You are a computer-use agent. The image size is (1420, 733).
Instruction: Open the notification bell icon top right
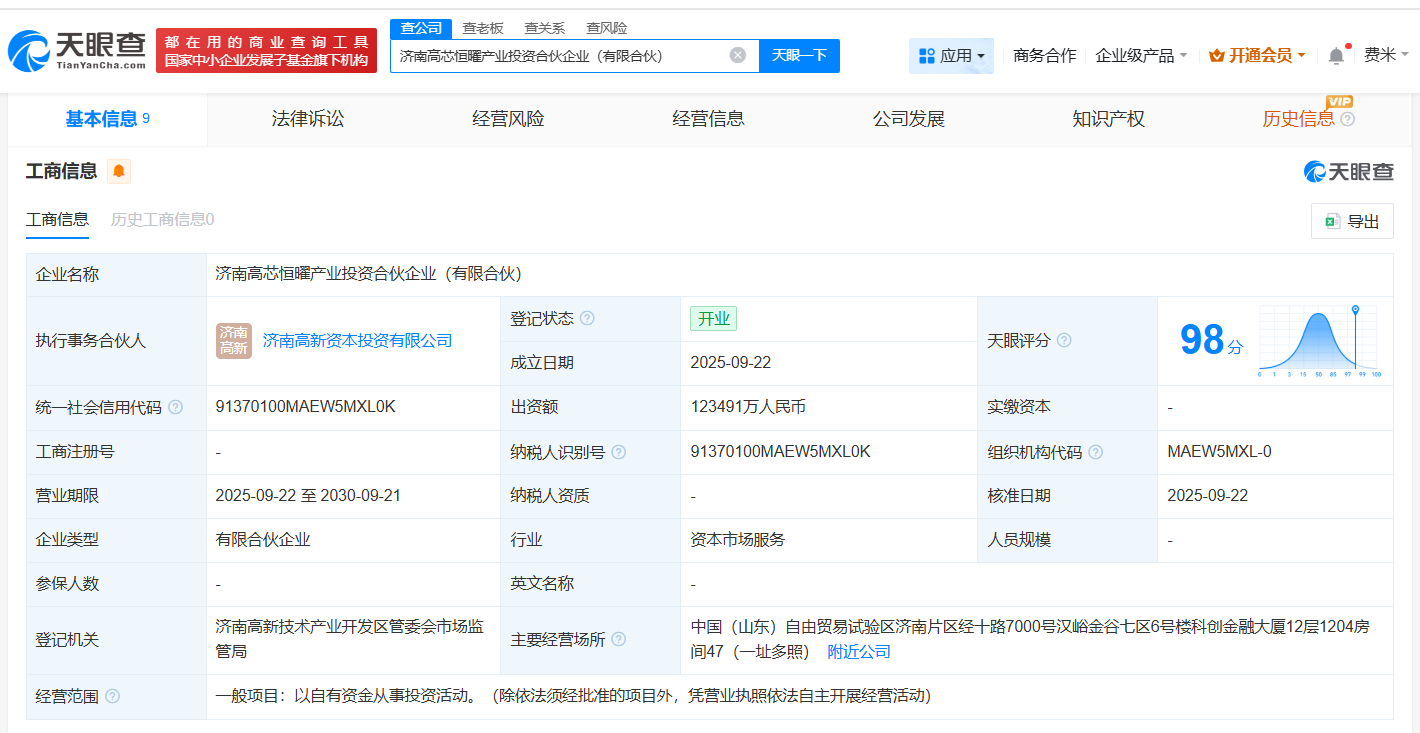coord(1334,55)
